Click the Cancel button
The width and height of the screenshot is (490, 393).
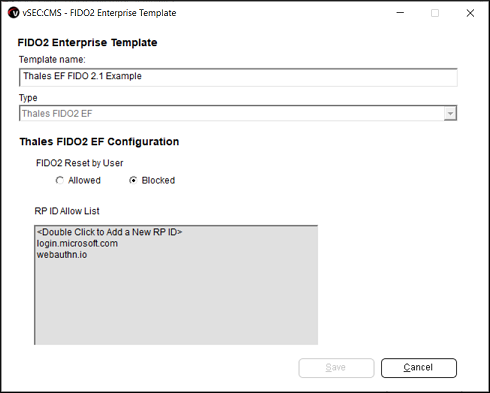[x=419, y=368]
